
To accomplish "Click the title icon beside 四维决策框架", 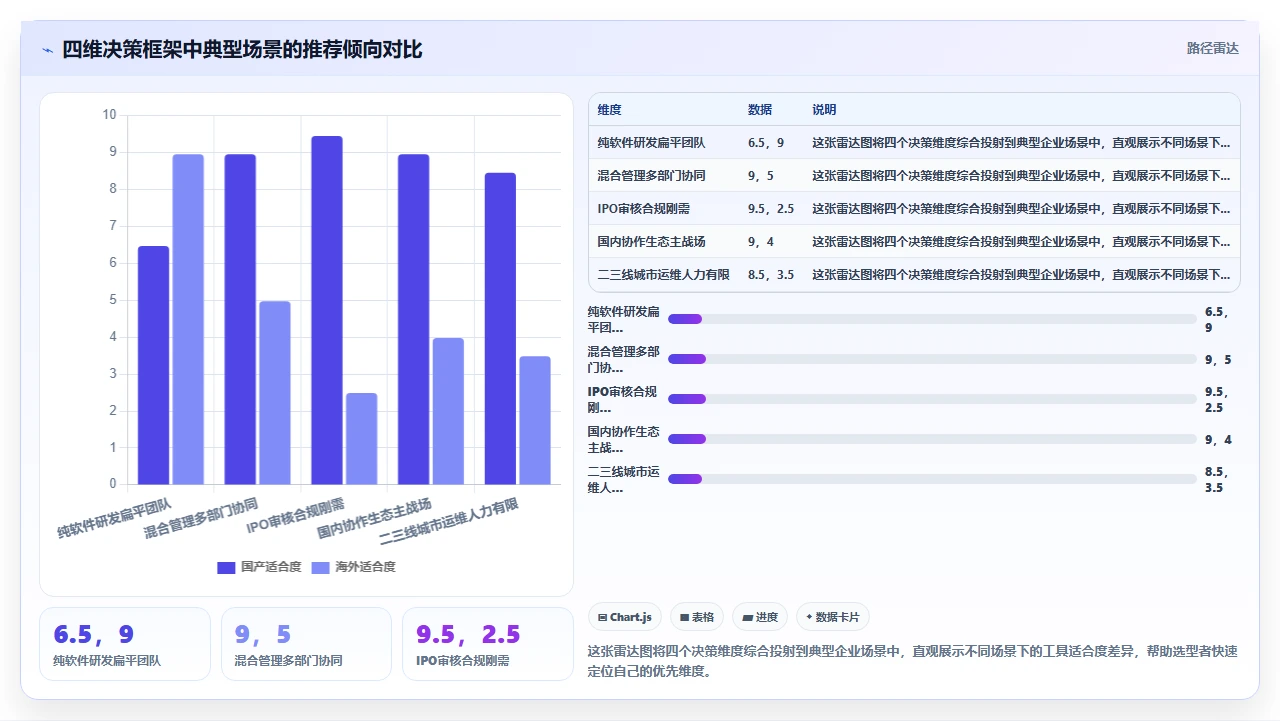I will click(47, 50).
